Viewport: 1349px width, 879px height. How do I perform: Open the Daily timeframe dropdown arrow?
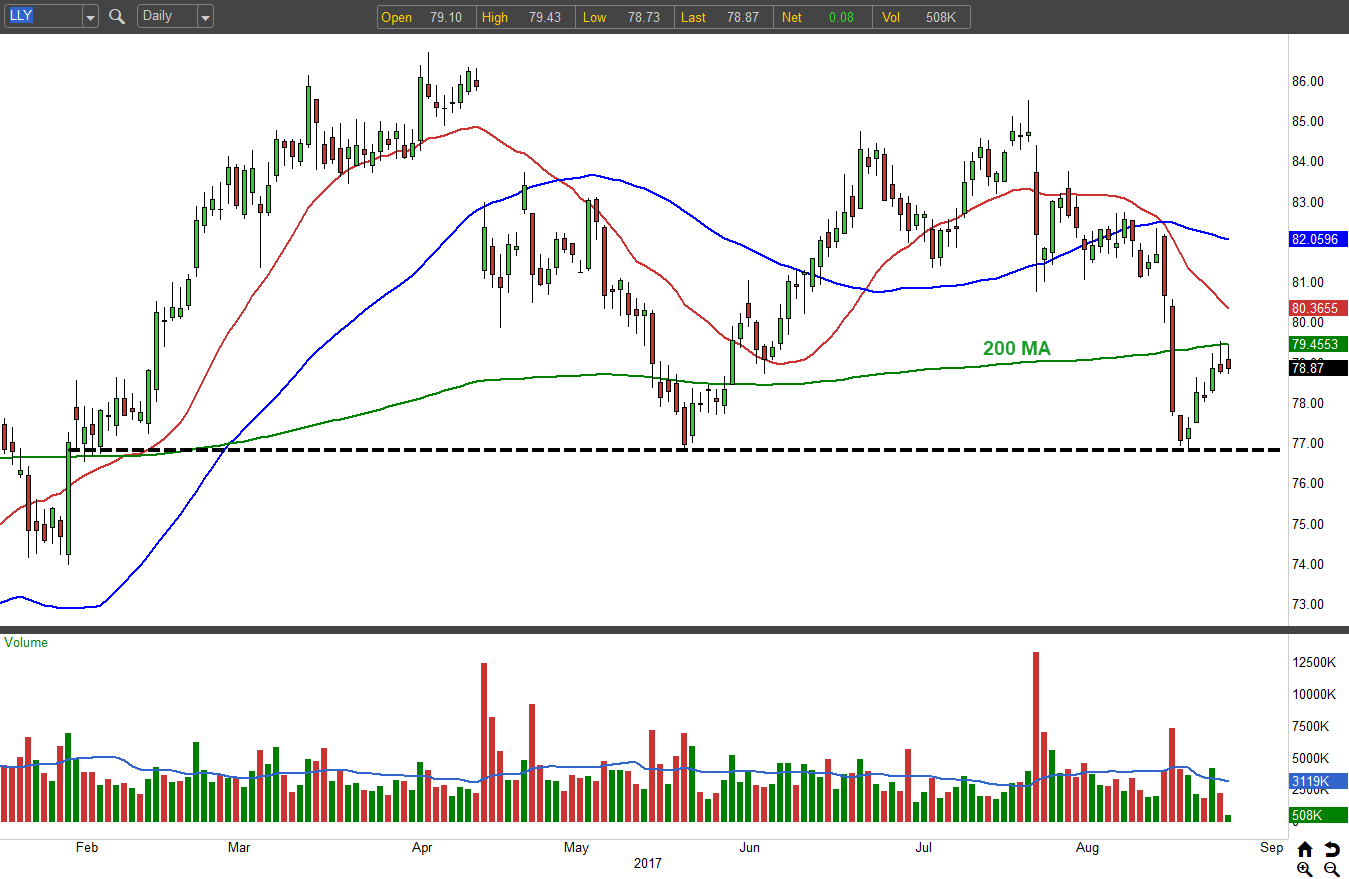tap(205, 17)
